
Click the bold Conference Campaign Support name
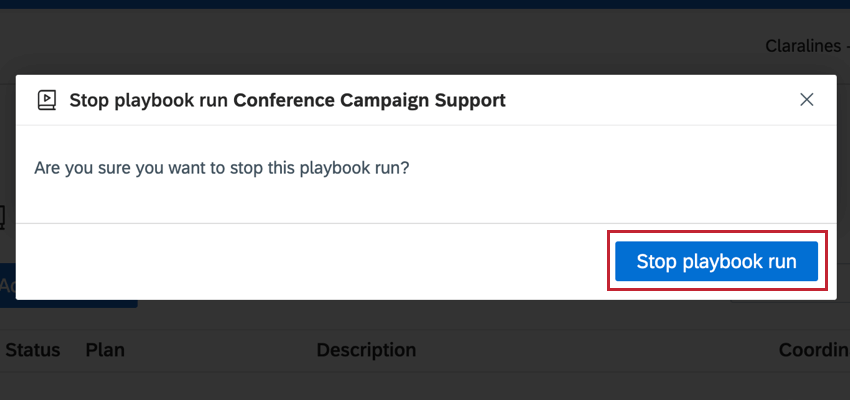tap(370, 100)
